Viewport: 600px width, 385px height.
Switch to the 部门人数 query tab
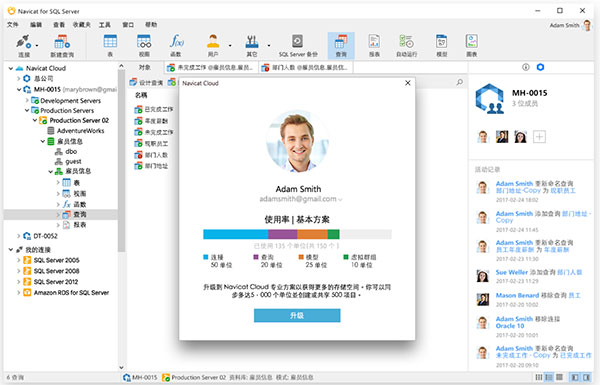pos(305,68)
